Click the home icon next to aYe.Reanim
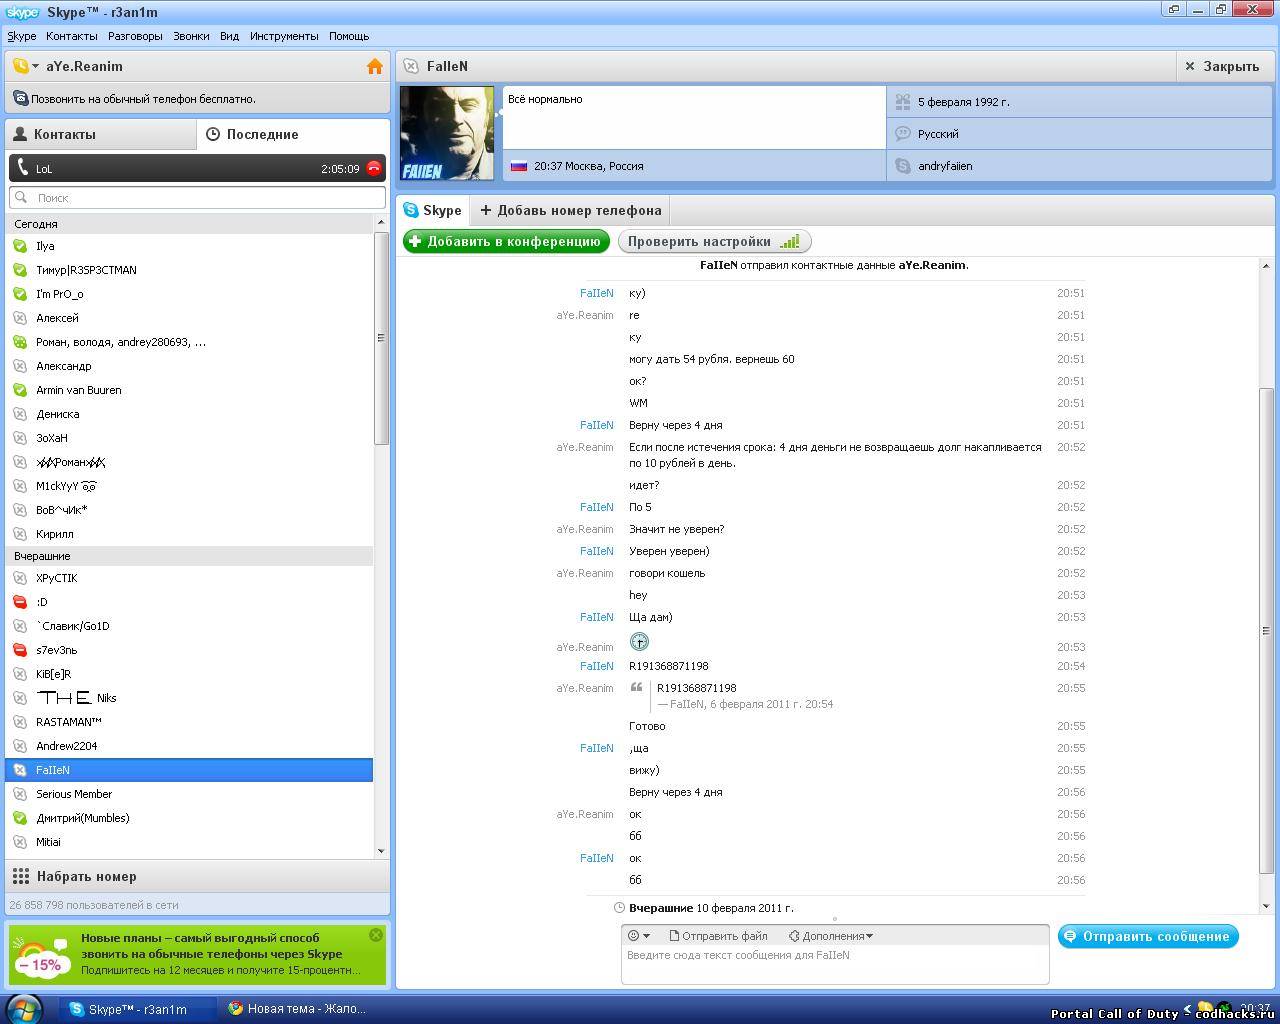Viewport: 1280px width, 1024px height. tap(375, 66)
